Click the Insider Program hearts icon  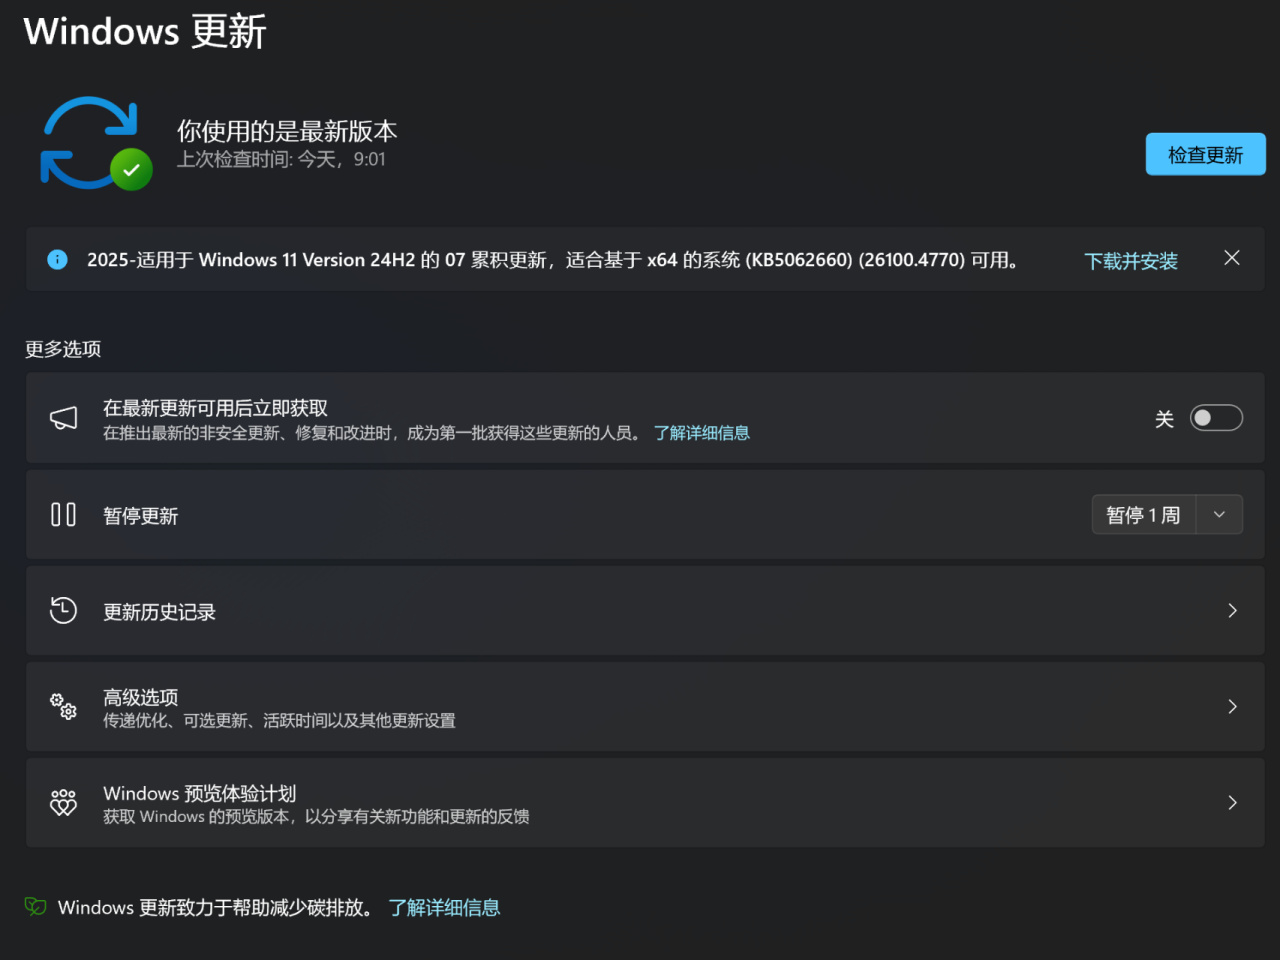(x=64, y=802)
